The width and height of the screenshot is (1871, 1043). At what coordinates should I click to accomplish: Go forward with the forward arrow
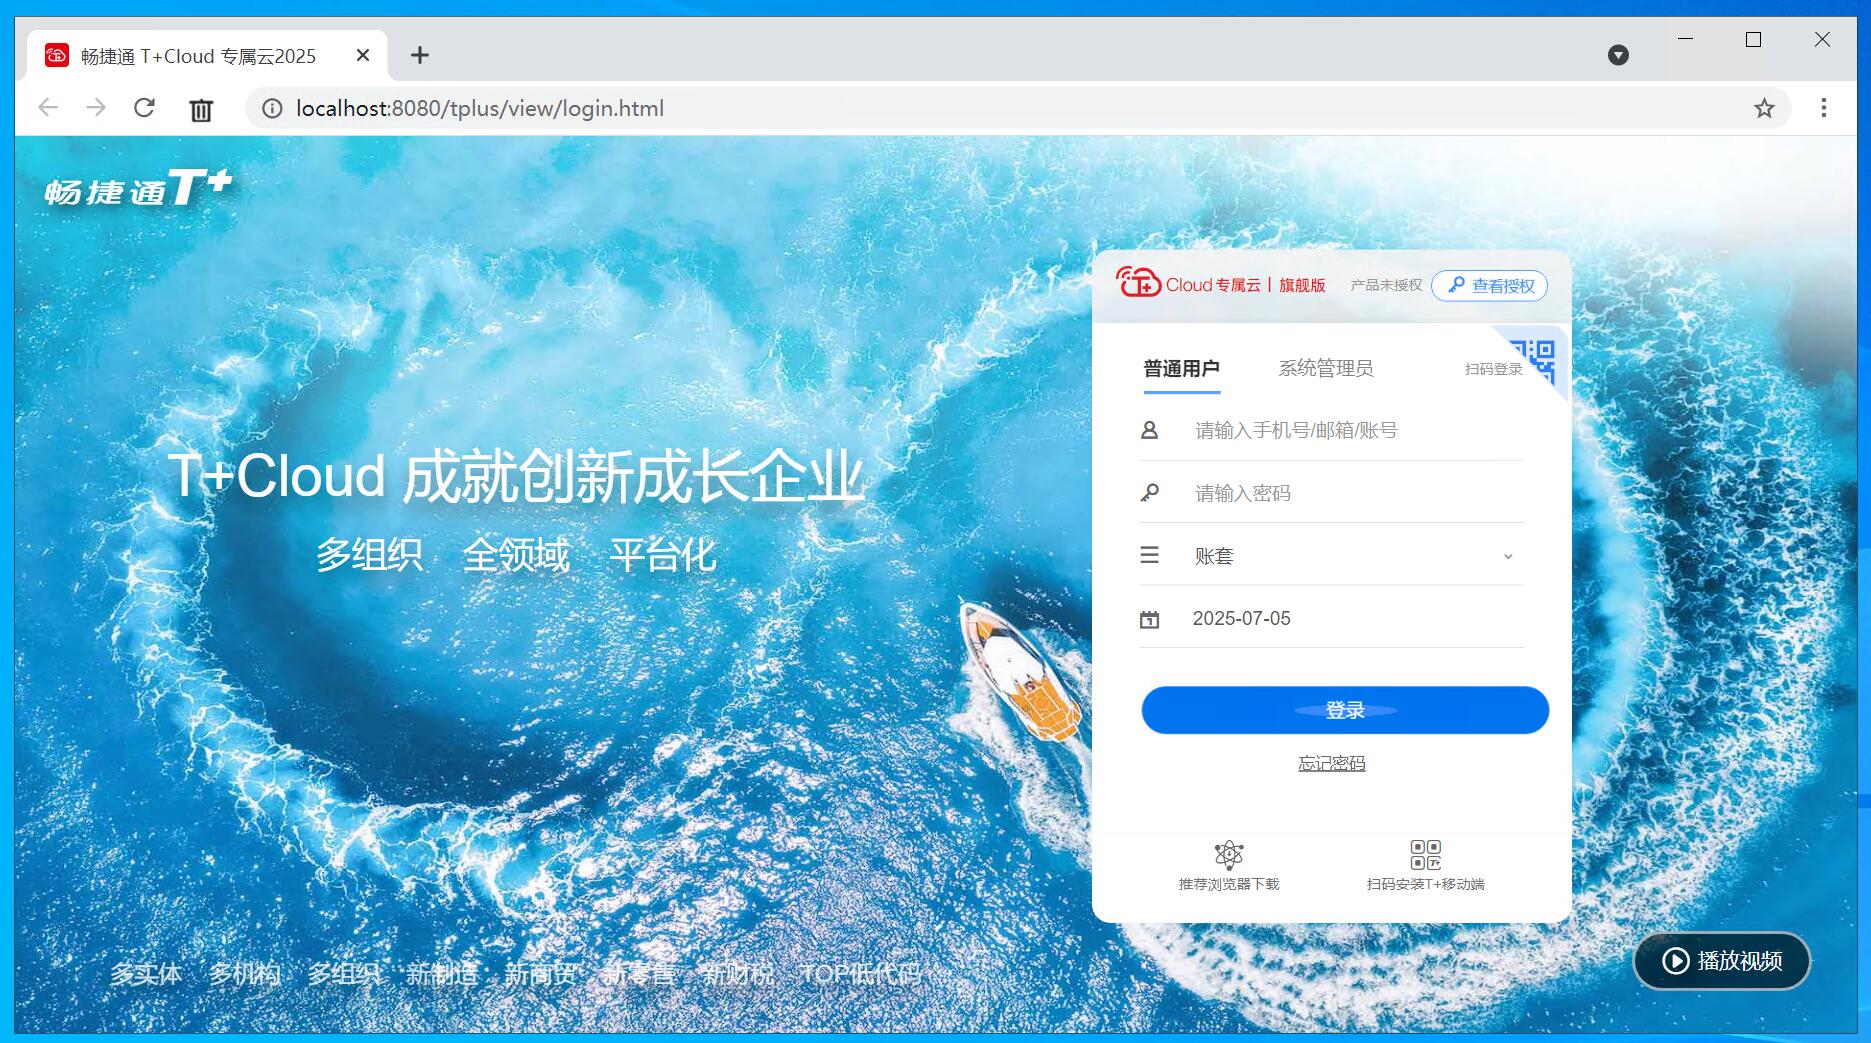click(x=96, y=108)
